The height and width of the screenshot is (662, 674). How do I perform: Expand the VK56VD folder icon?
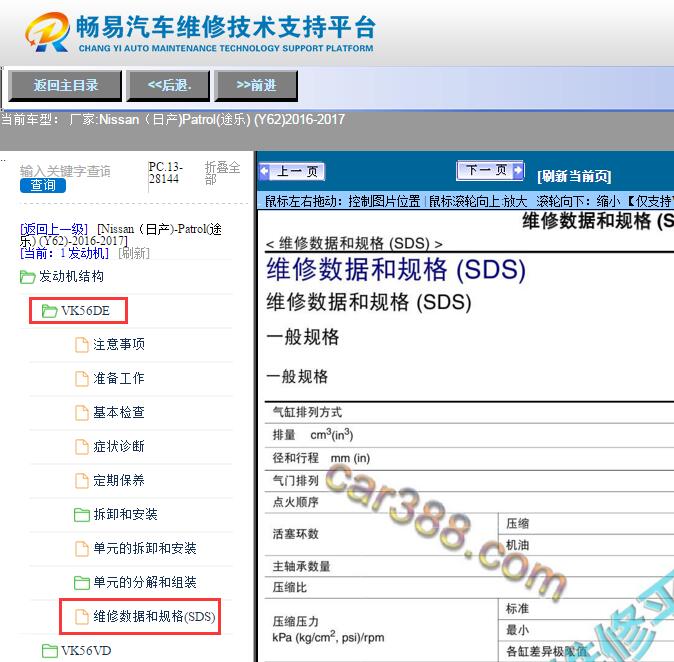click(x=49, y=651)
